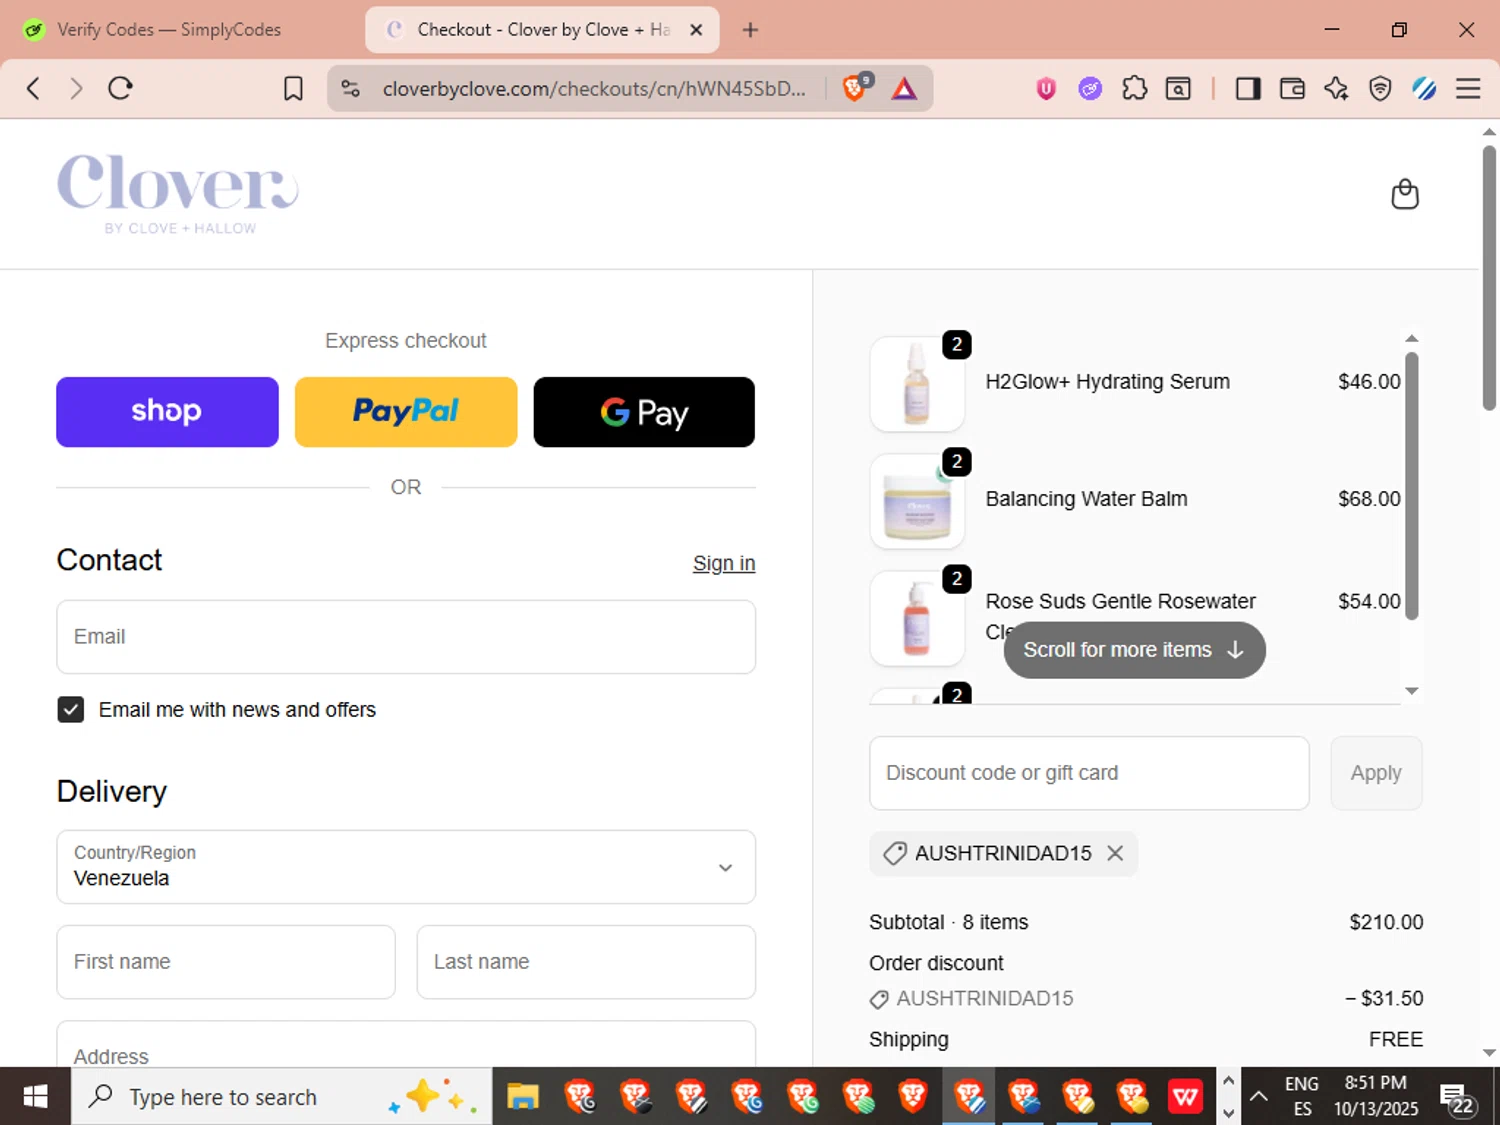1500x1125 pixels.
Task: Bookmark this page with bookmark icon
Action: [x=293, y=89]
